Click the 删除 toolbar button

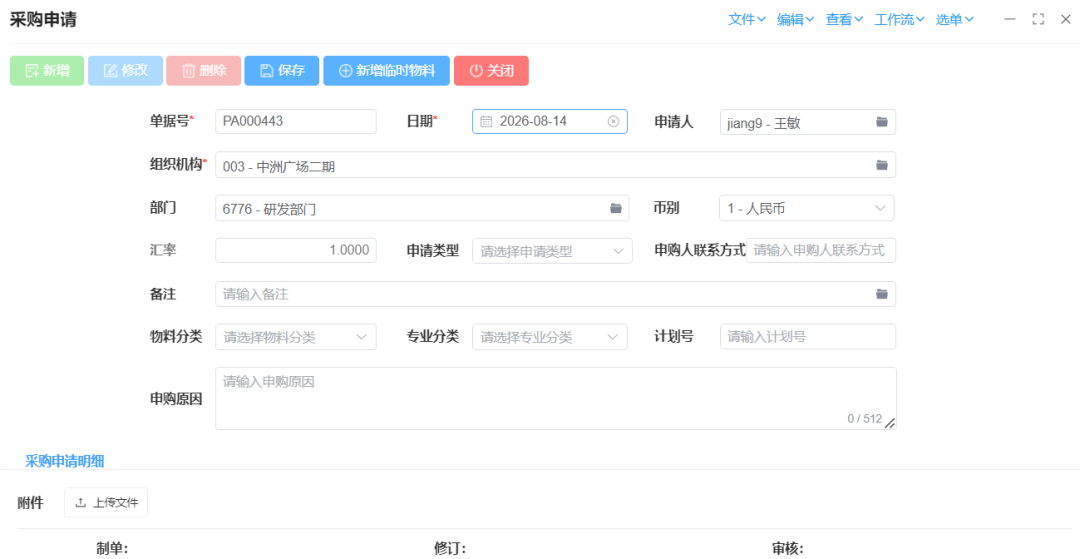[x=203, y=71]
